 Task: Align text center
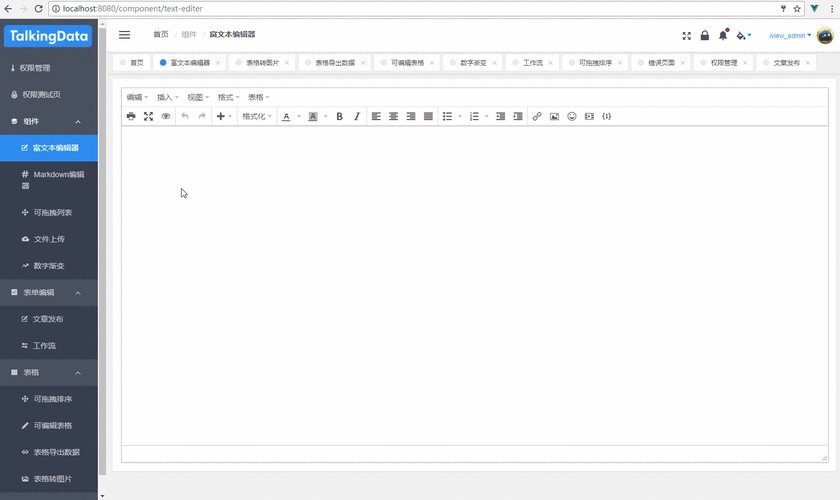(393, 116)
